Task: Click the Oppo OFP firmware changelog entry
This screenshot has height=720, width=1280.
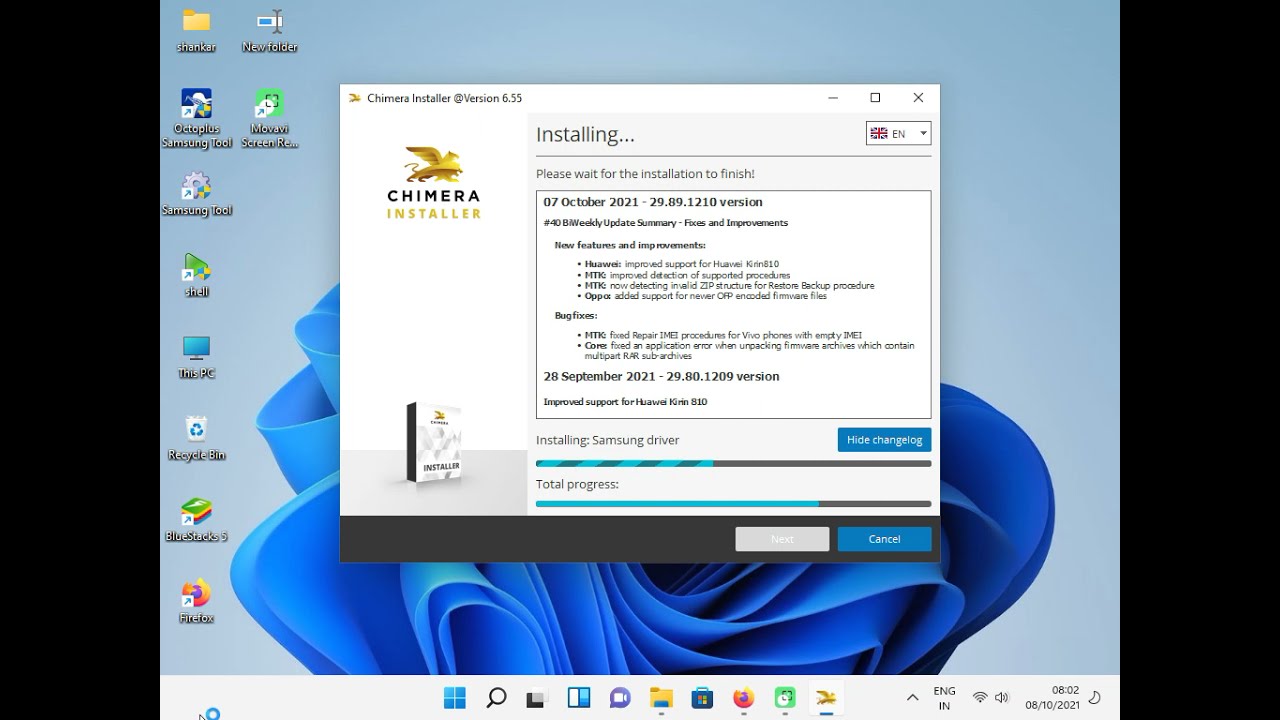Action: [705, 296]
